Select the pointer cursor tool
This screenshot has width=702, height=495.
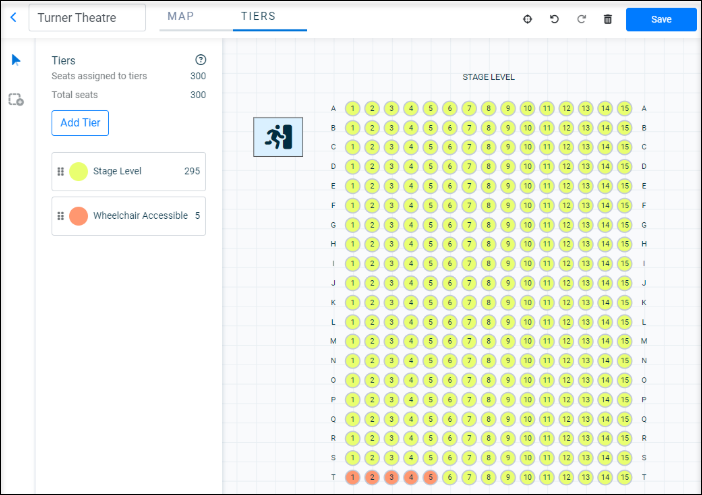tap(16, 60)
